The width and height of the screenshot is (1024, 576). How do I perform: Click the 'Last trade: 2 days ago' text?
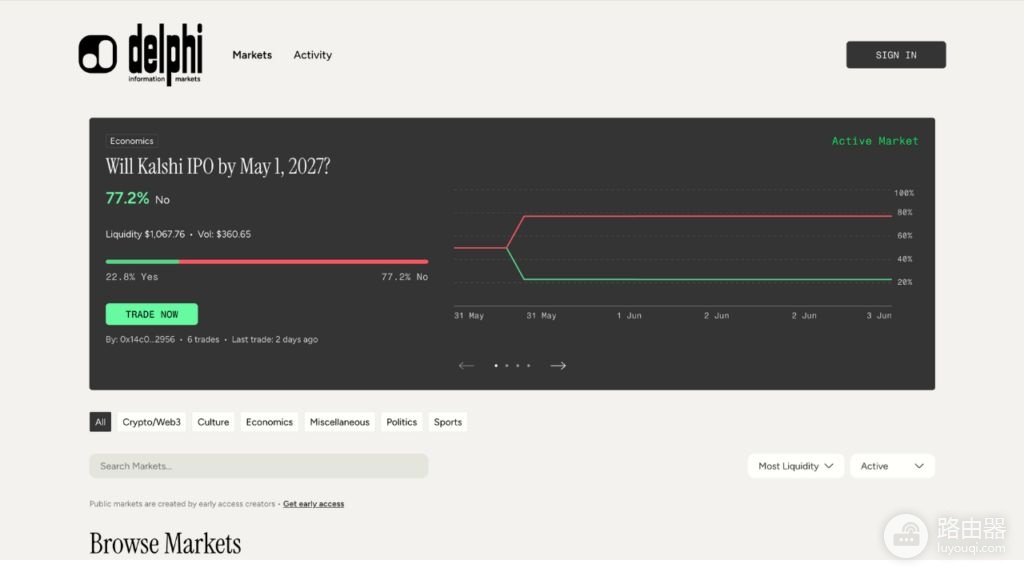[275, 340]
